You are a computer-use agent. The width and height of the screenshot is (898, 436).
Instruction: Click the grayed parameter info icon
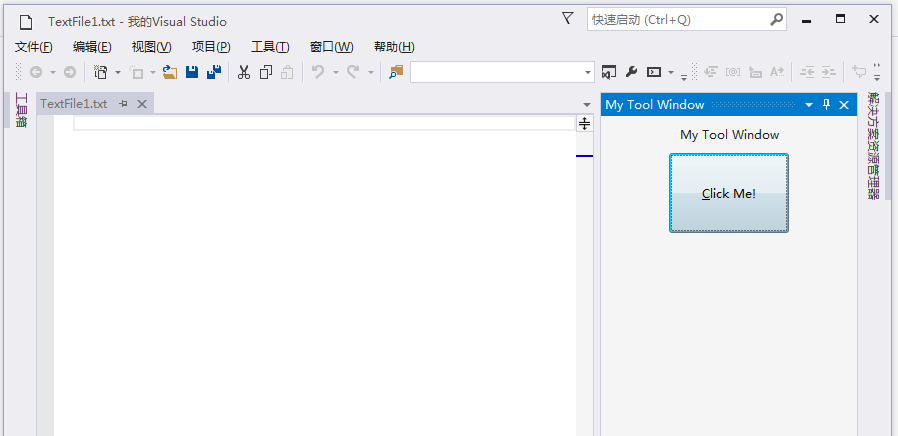tap(733, 72)
